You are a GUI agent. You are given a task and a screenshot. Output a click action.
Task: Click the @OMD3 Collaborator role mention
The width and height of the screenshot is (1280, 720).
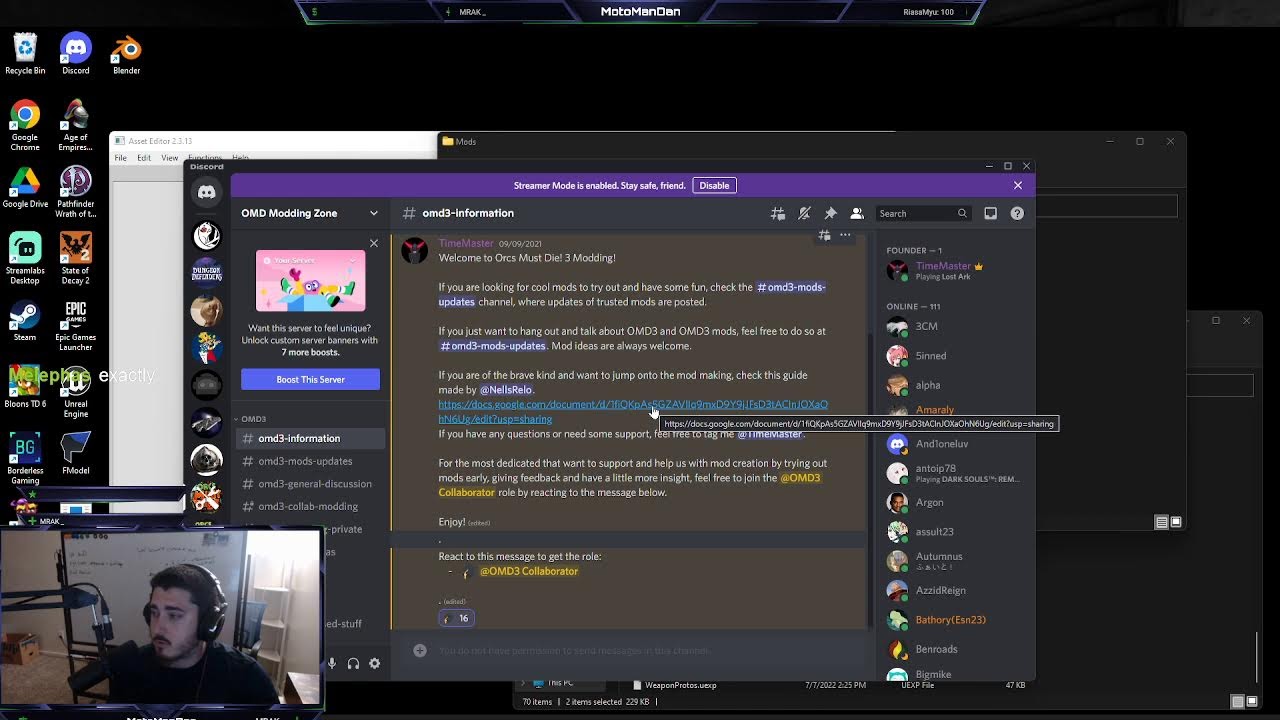click(528, 571)
